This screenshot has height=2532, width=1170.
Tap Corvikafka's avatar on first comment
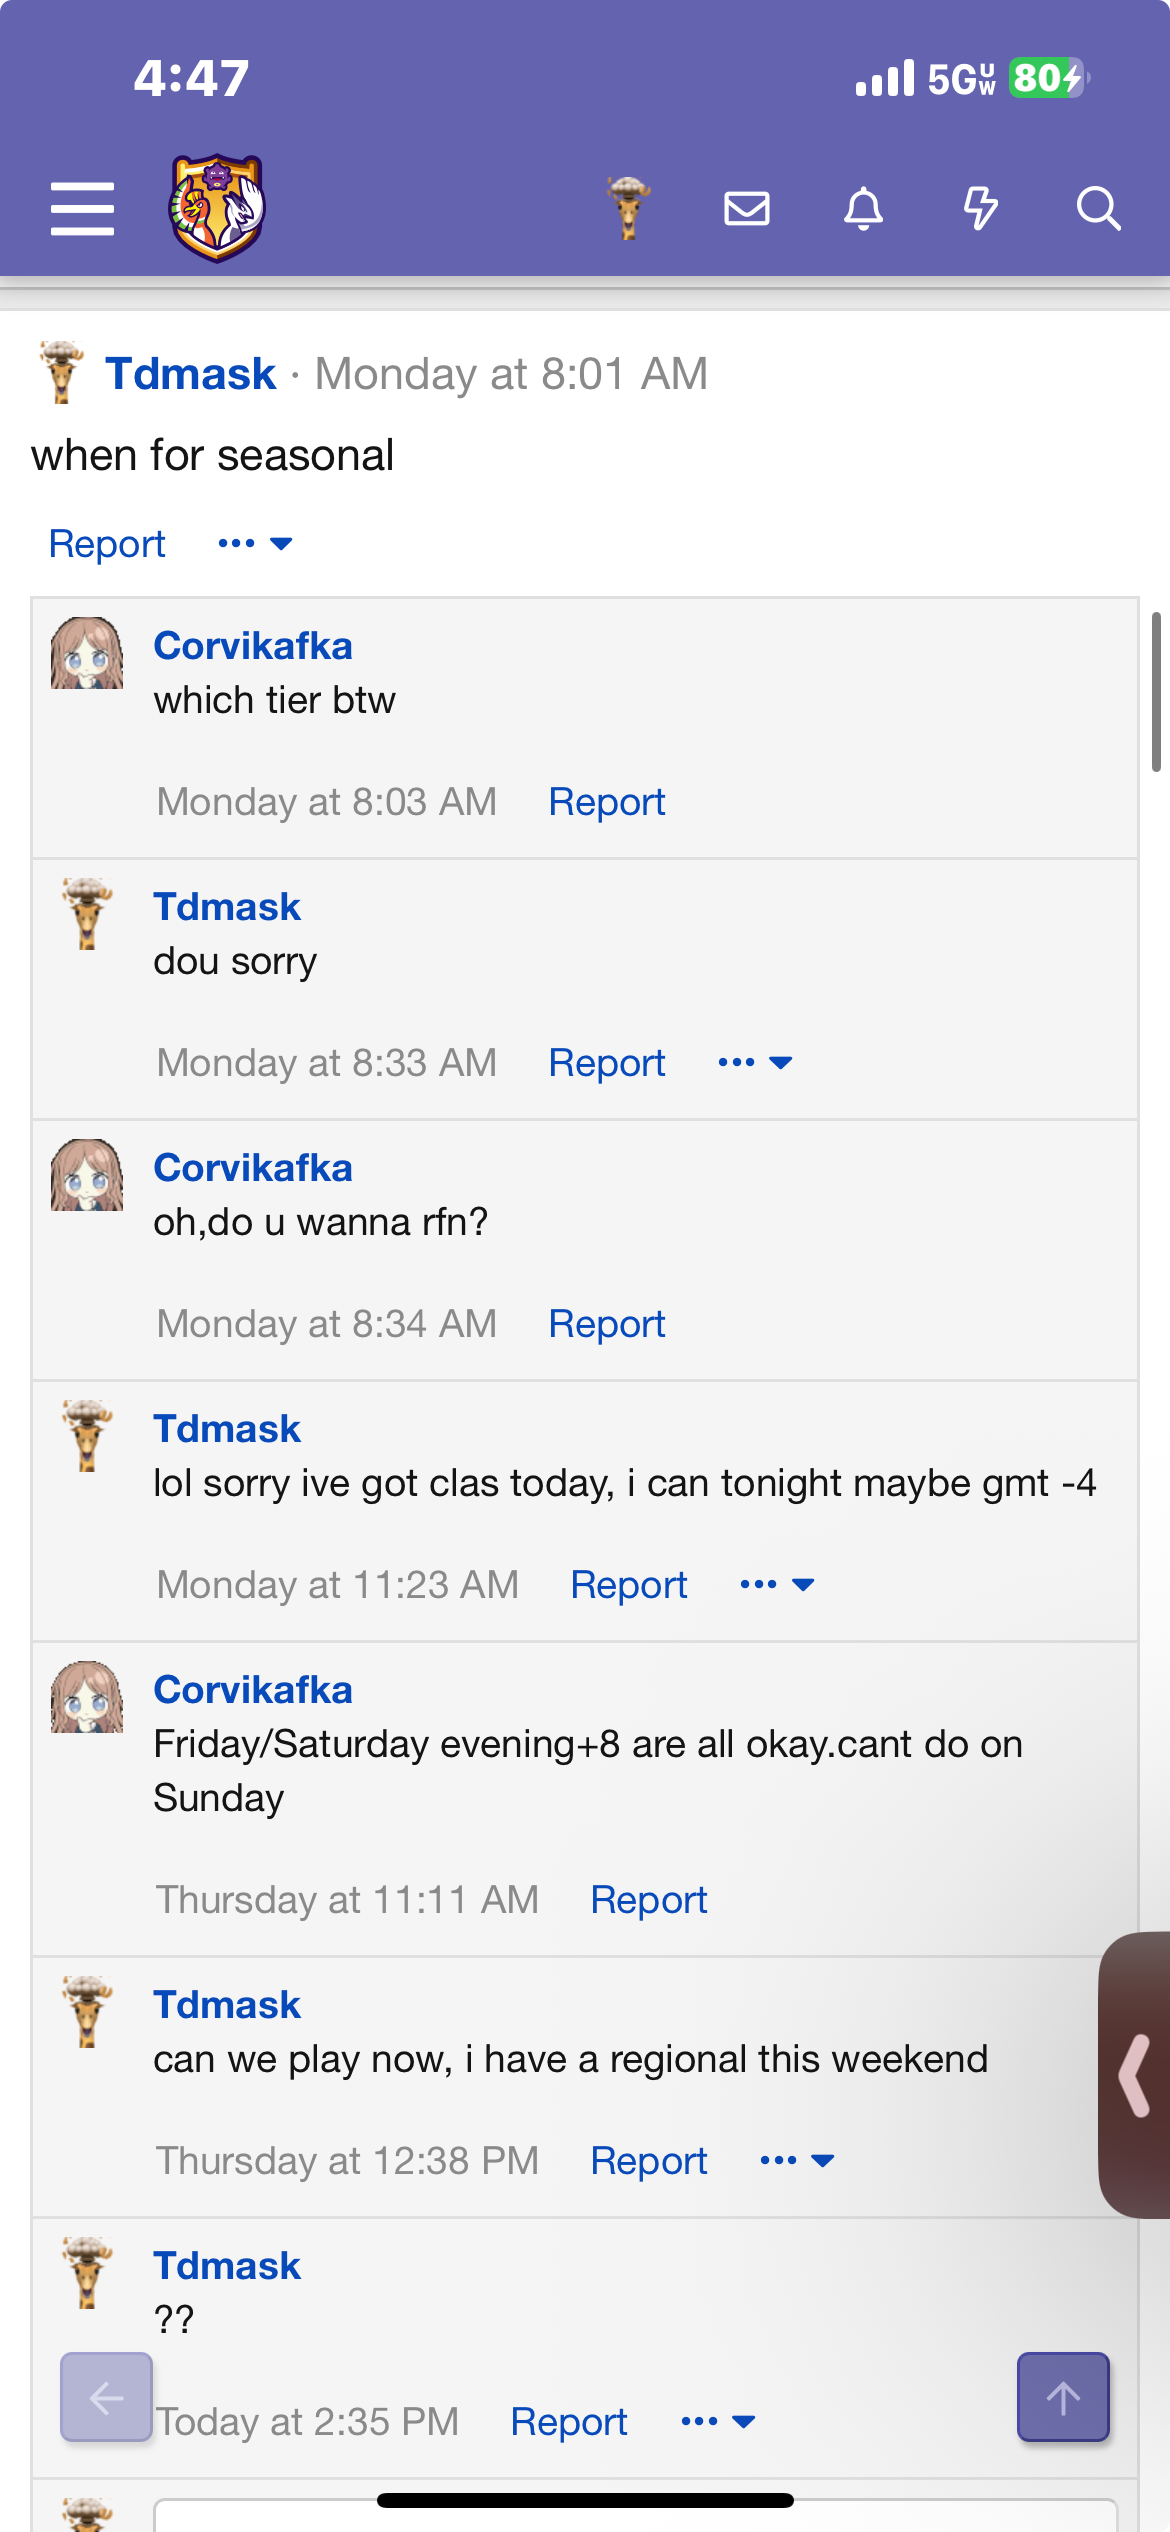point(87,653)
